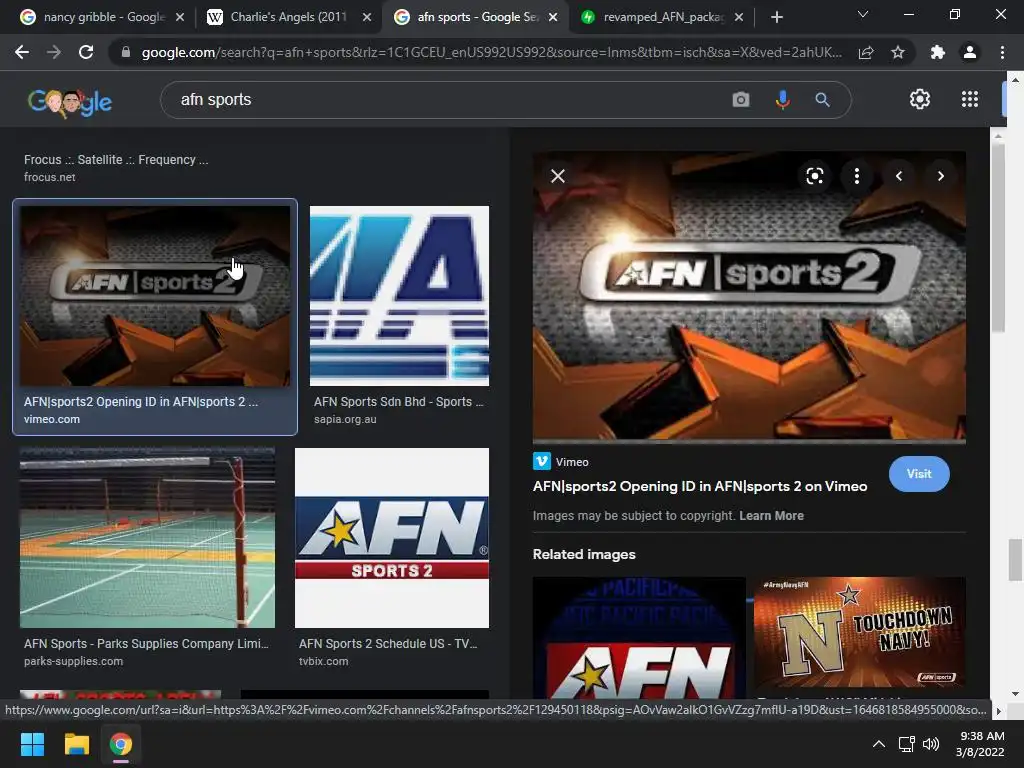The height and width of the screenshot is (768, 1024).
Task: Open the Chrome profile avatar
Action: (x=970, y=52)
